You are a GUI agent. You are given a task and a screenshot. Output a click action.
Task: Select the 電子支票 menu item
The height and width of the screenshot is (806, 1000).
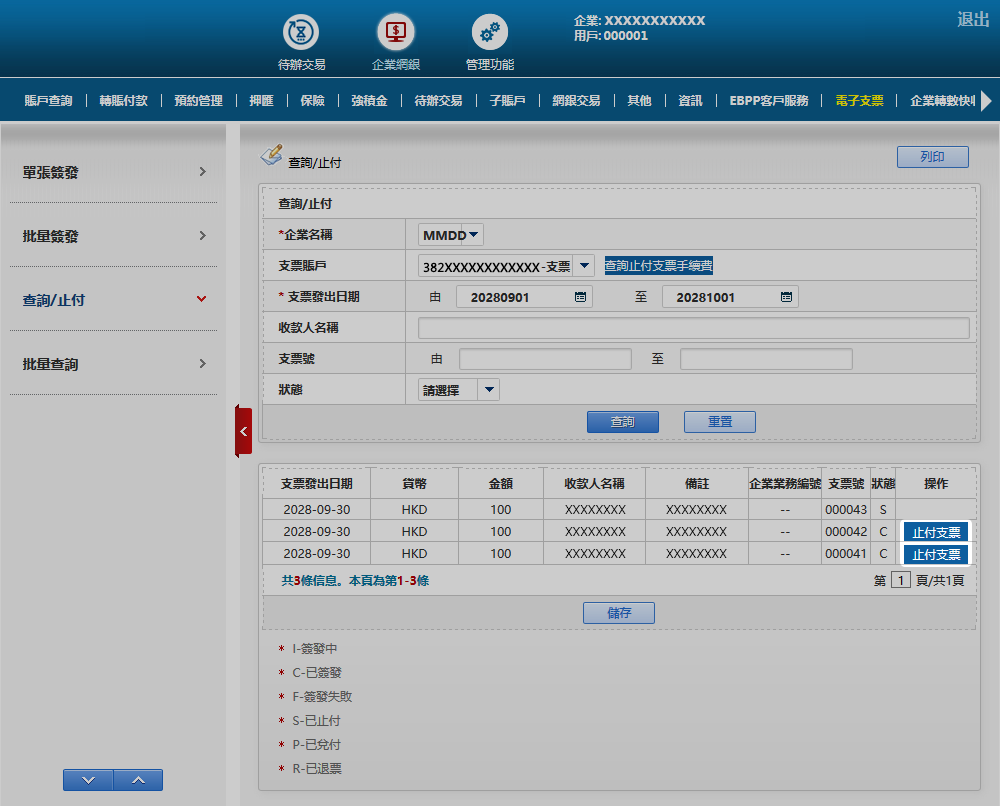click(x=859, y=101)
